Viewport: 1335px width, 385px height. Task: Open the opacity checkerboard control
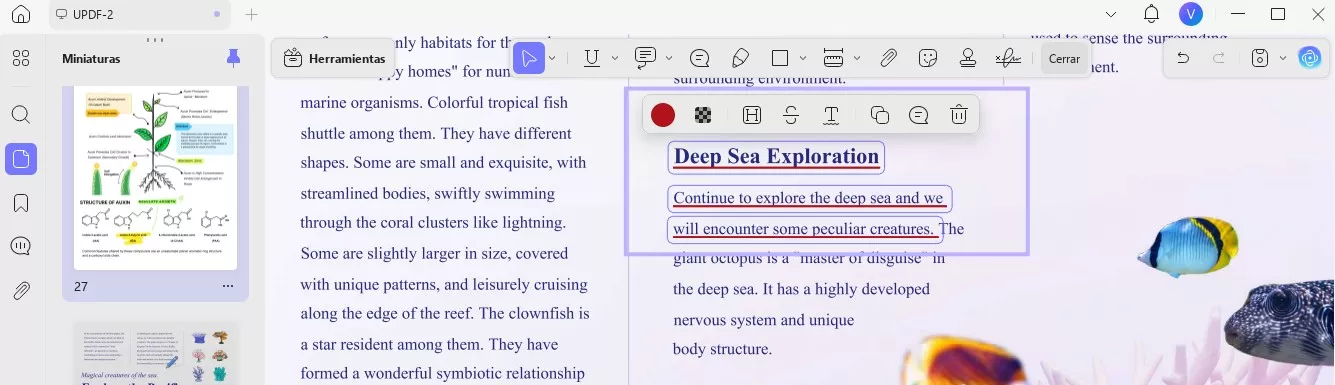pos(703,115)
